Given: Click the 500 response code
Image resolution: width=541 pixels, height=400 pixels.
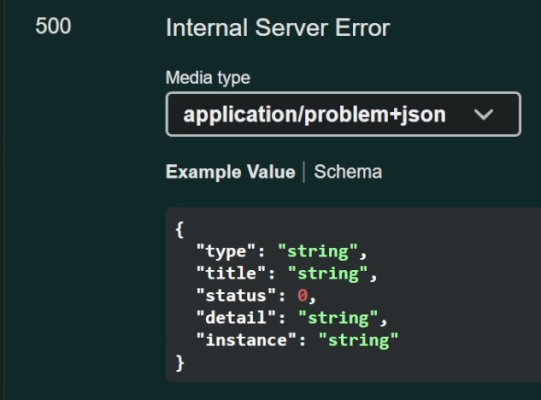Looking at the screenshot, I should (x=53, y=26).
